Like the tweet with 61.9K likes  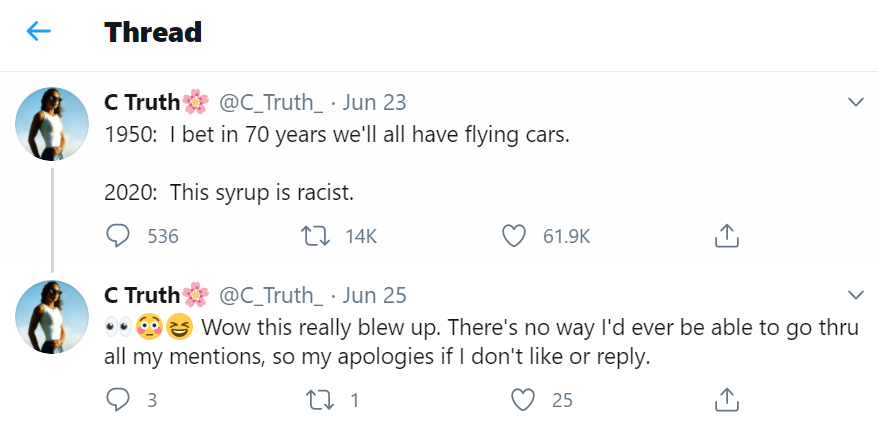(x=514, y=236)
